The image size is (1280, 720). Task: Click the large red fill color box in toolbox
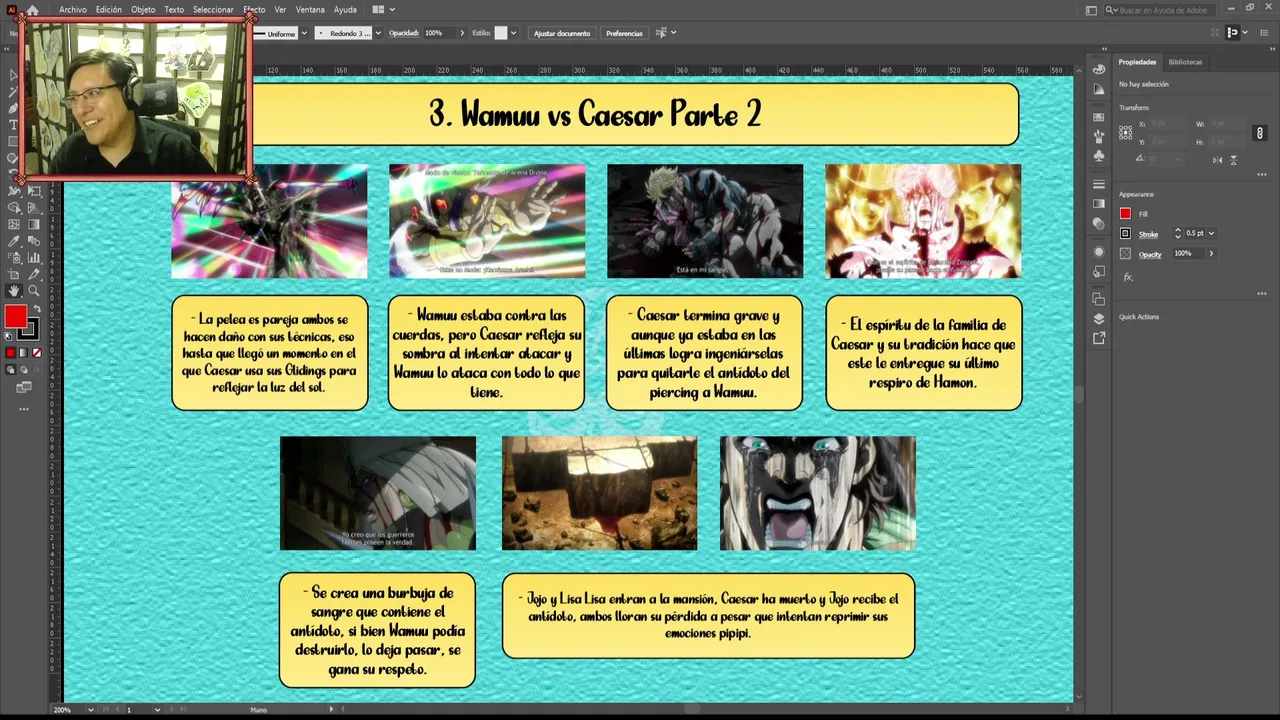pos(15,315)
